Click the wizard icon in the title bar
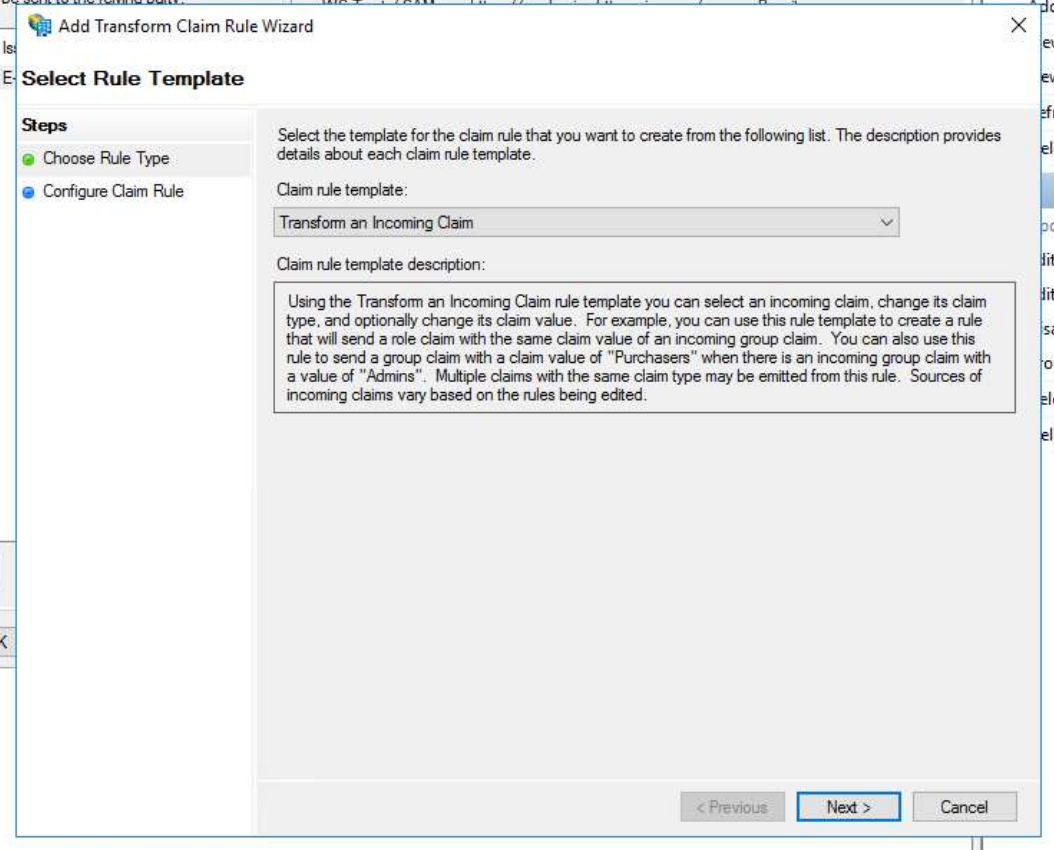This screenshot has width=1054, height=850. pyautogui.click(x=41, y=26)
